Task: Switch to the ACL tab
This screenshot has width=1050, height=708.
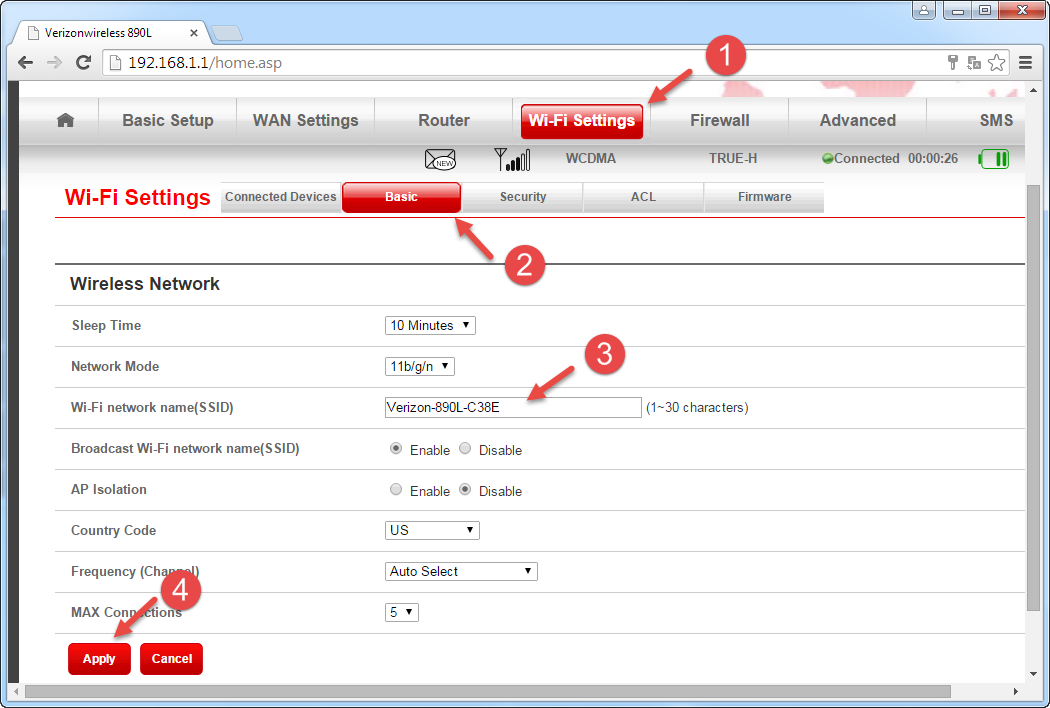Action: coord(644,197)
